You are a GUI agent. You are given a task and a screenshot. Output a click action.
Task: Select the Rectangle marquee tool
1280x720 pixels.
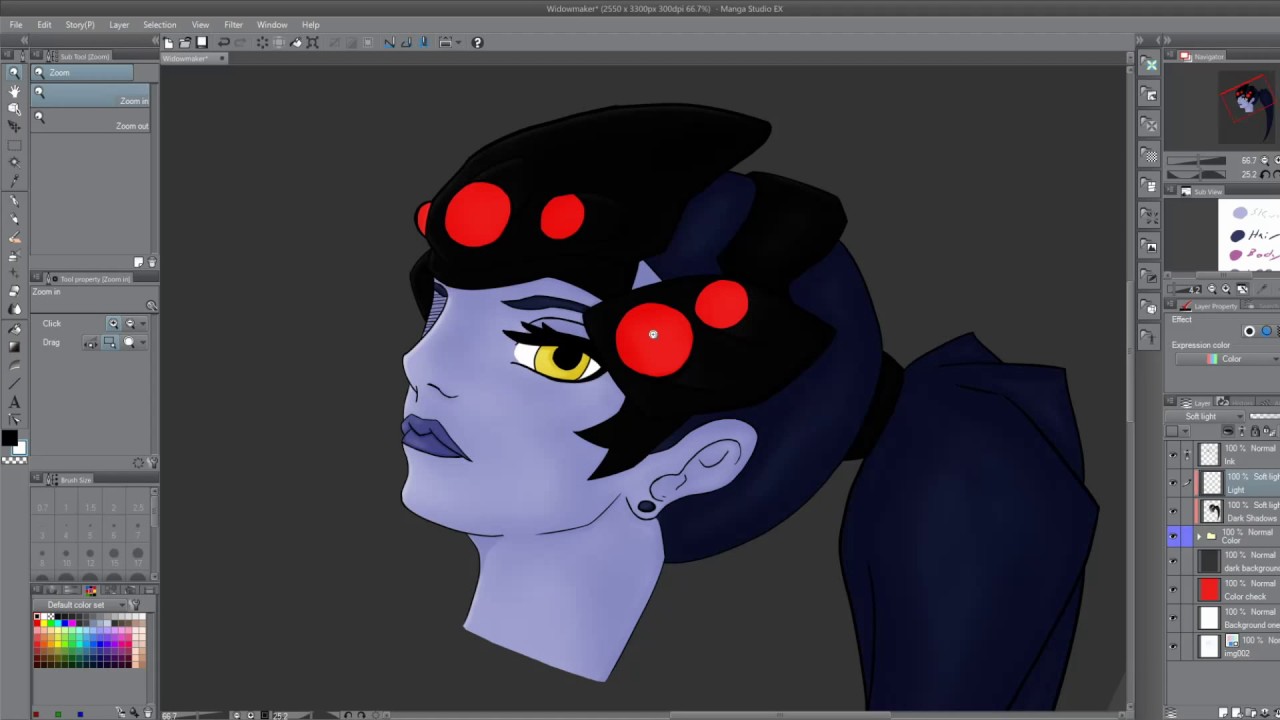click(x=14, y=145)
